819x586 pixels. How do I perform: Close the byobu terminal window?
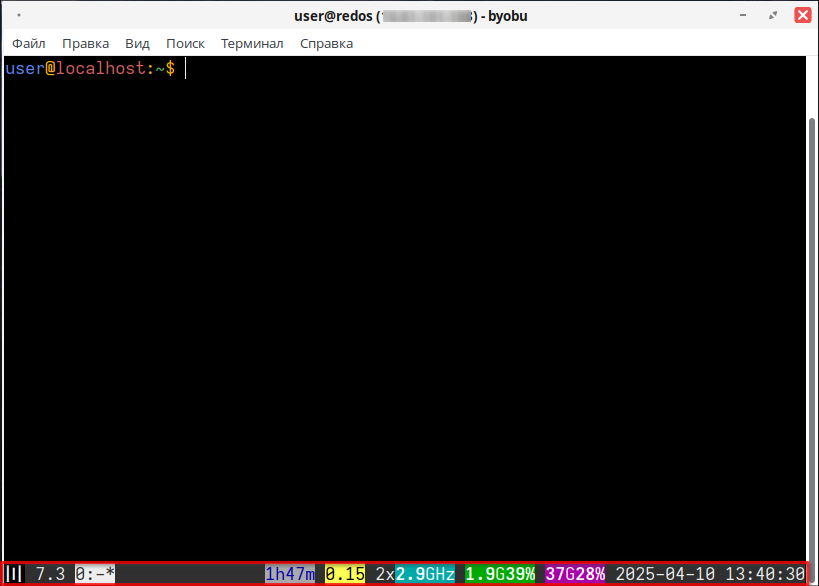click(803, 15)
